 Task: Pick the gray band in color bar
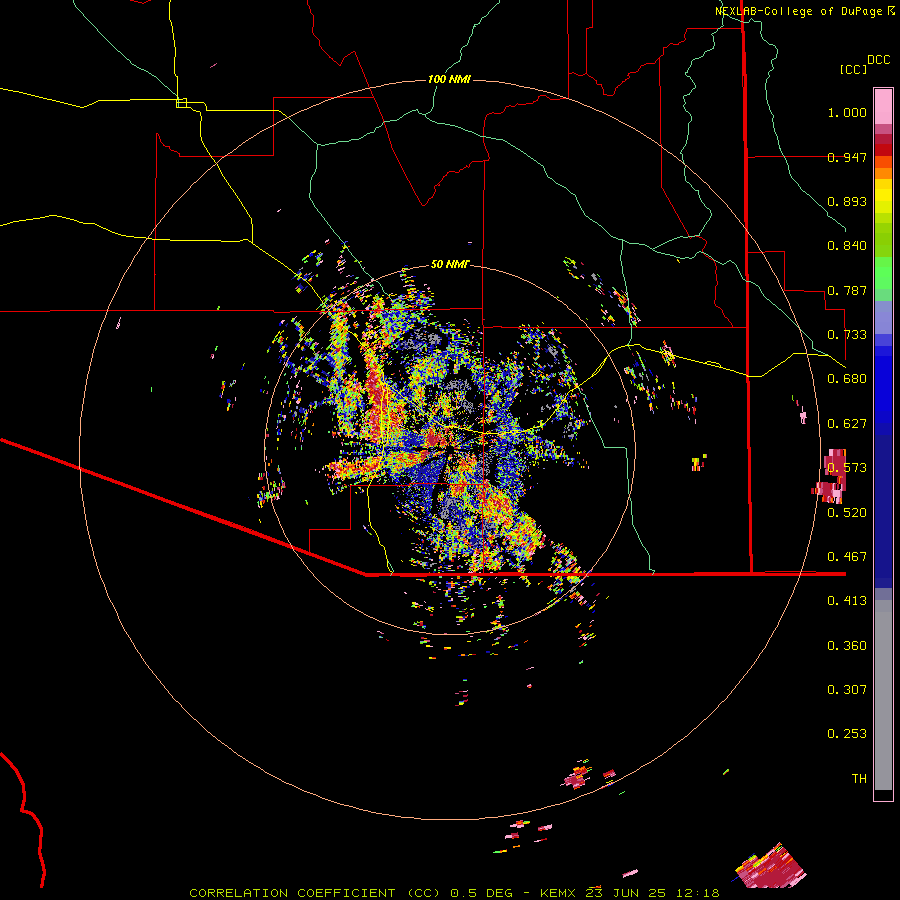(x=883, y=695)
